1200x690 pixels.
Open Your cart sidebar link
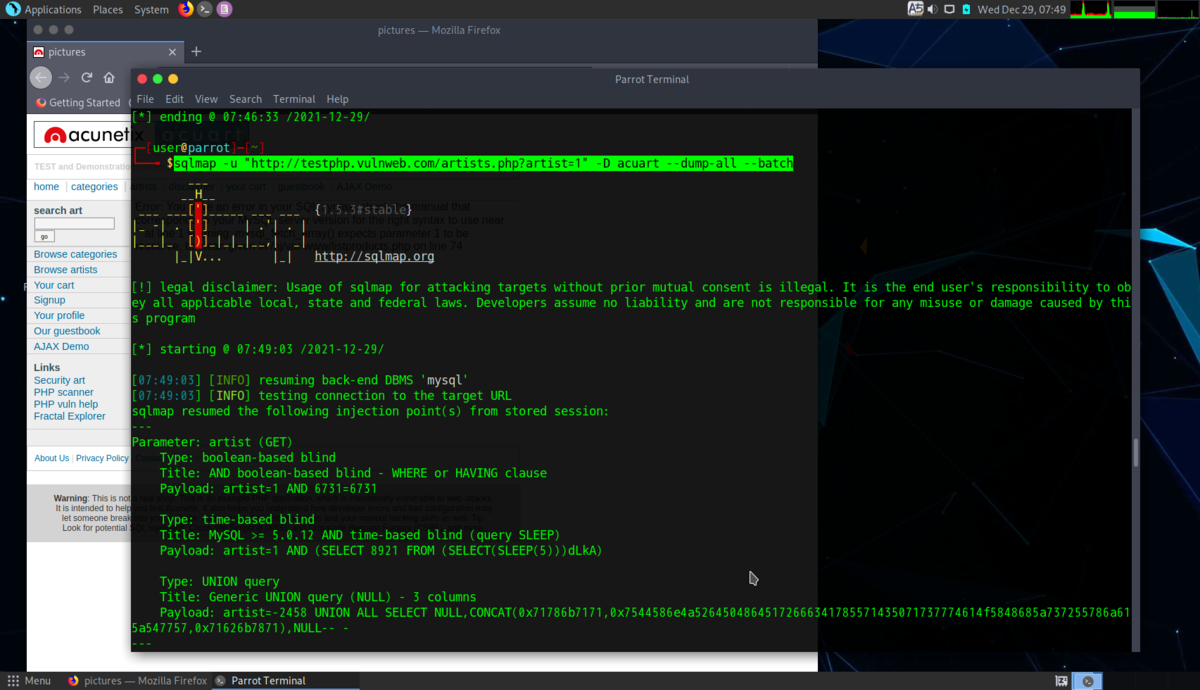(54, 285)
